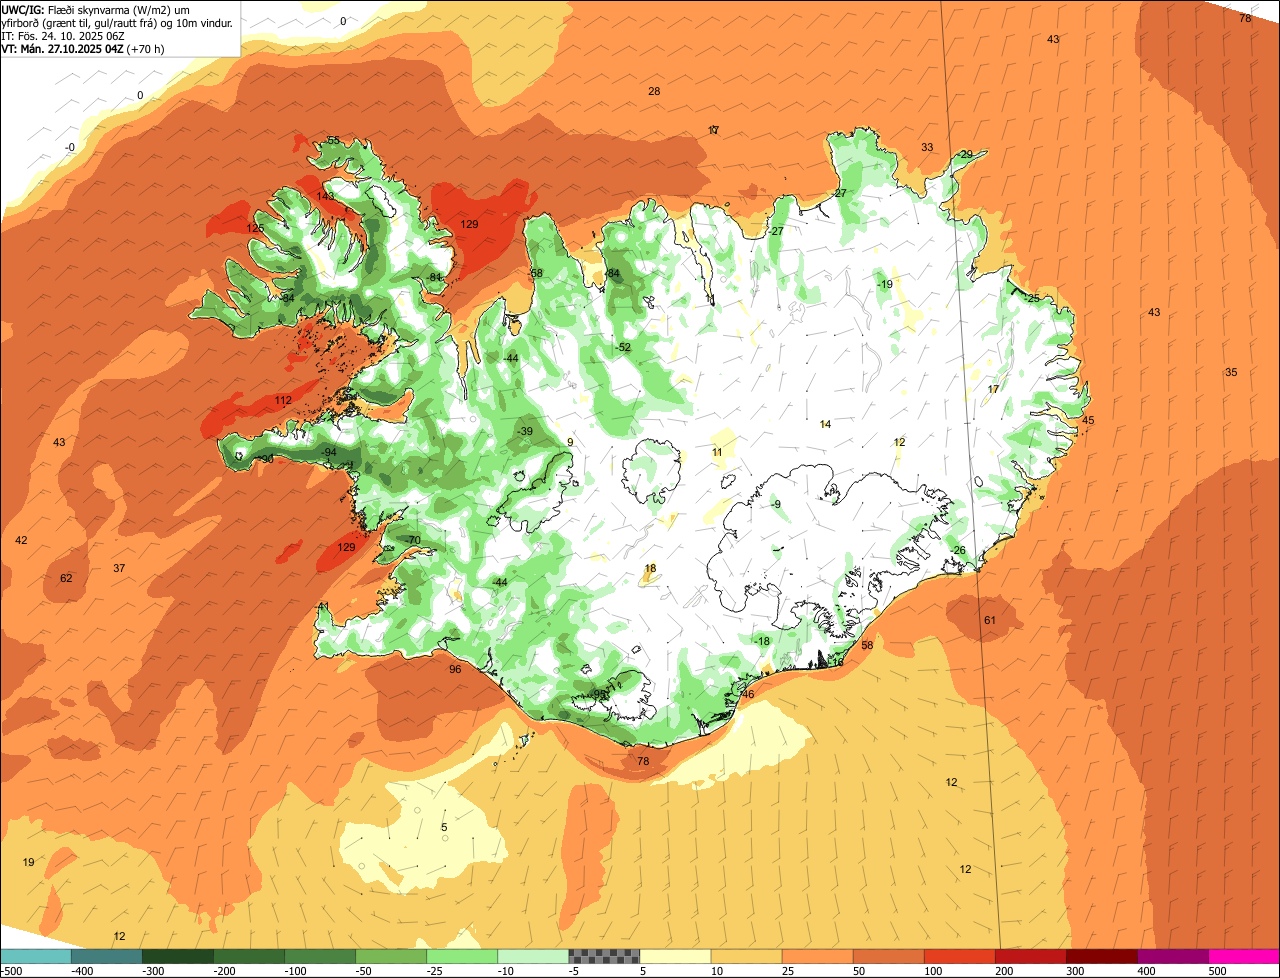Click the '200' legend scale label
Screen dimensions: 1280x978
1005,970
